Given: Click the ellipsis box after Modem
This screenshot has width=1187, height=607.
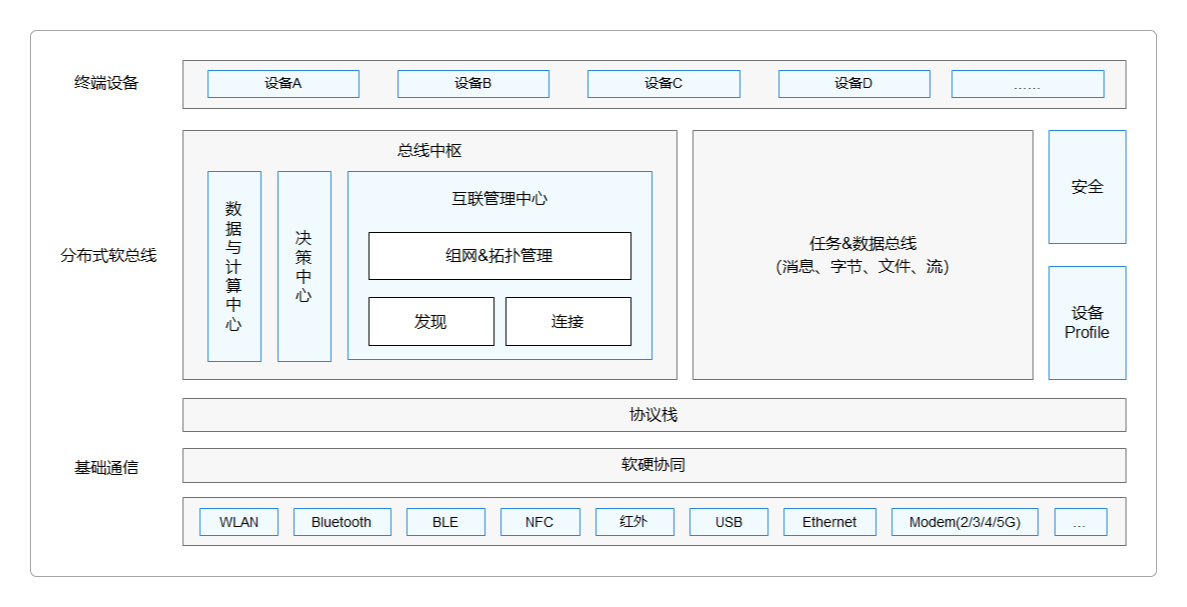Looking at the screenshot, I should pyautogui.click(x=1081, y=522).
